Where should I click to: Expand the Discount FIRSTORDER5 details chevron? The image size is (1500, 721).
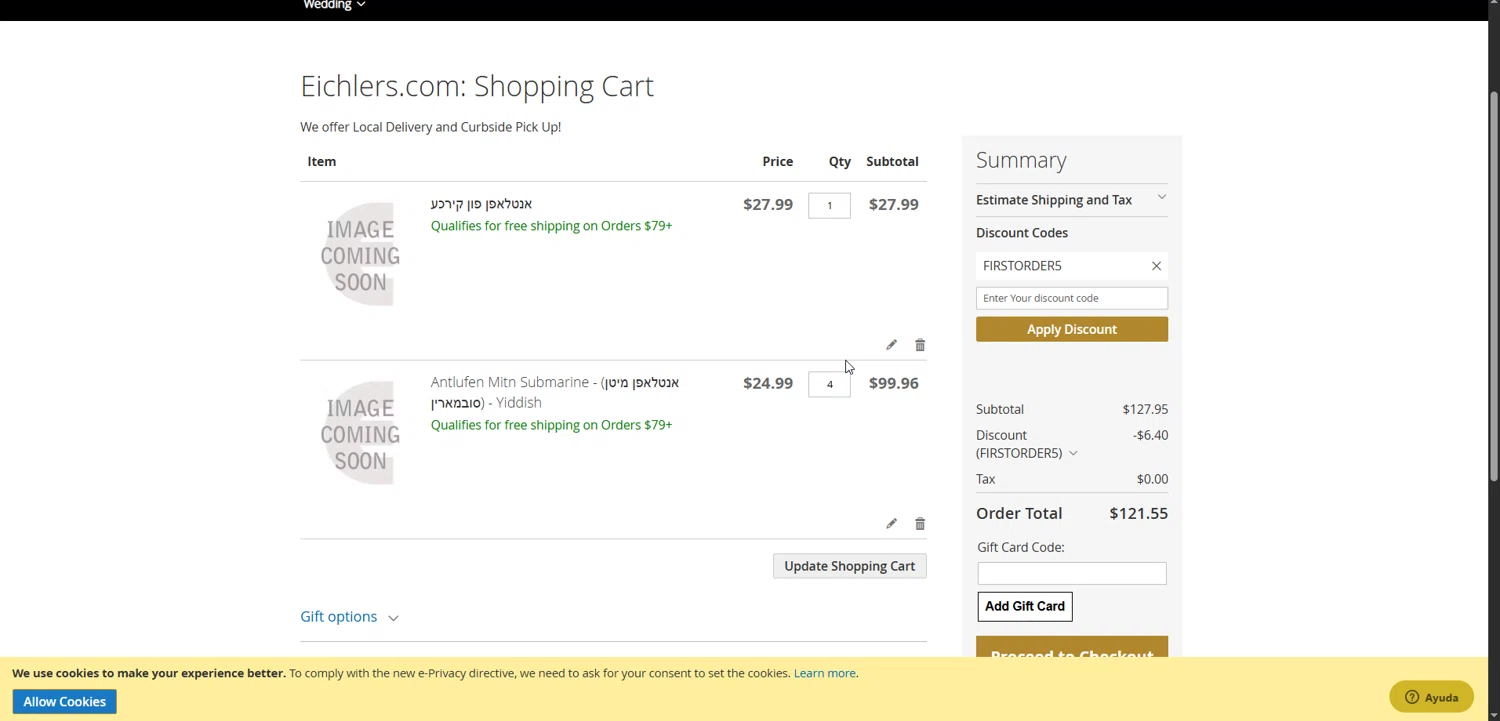[1073, 454]
